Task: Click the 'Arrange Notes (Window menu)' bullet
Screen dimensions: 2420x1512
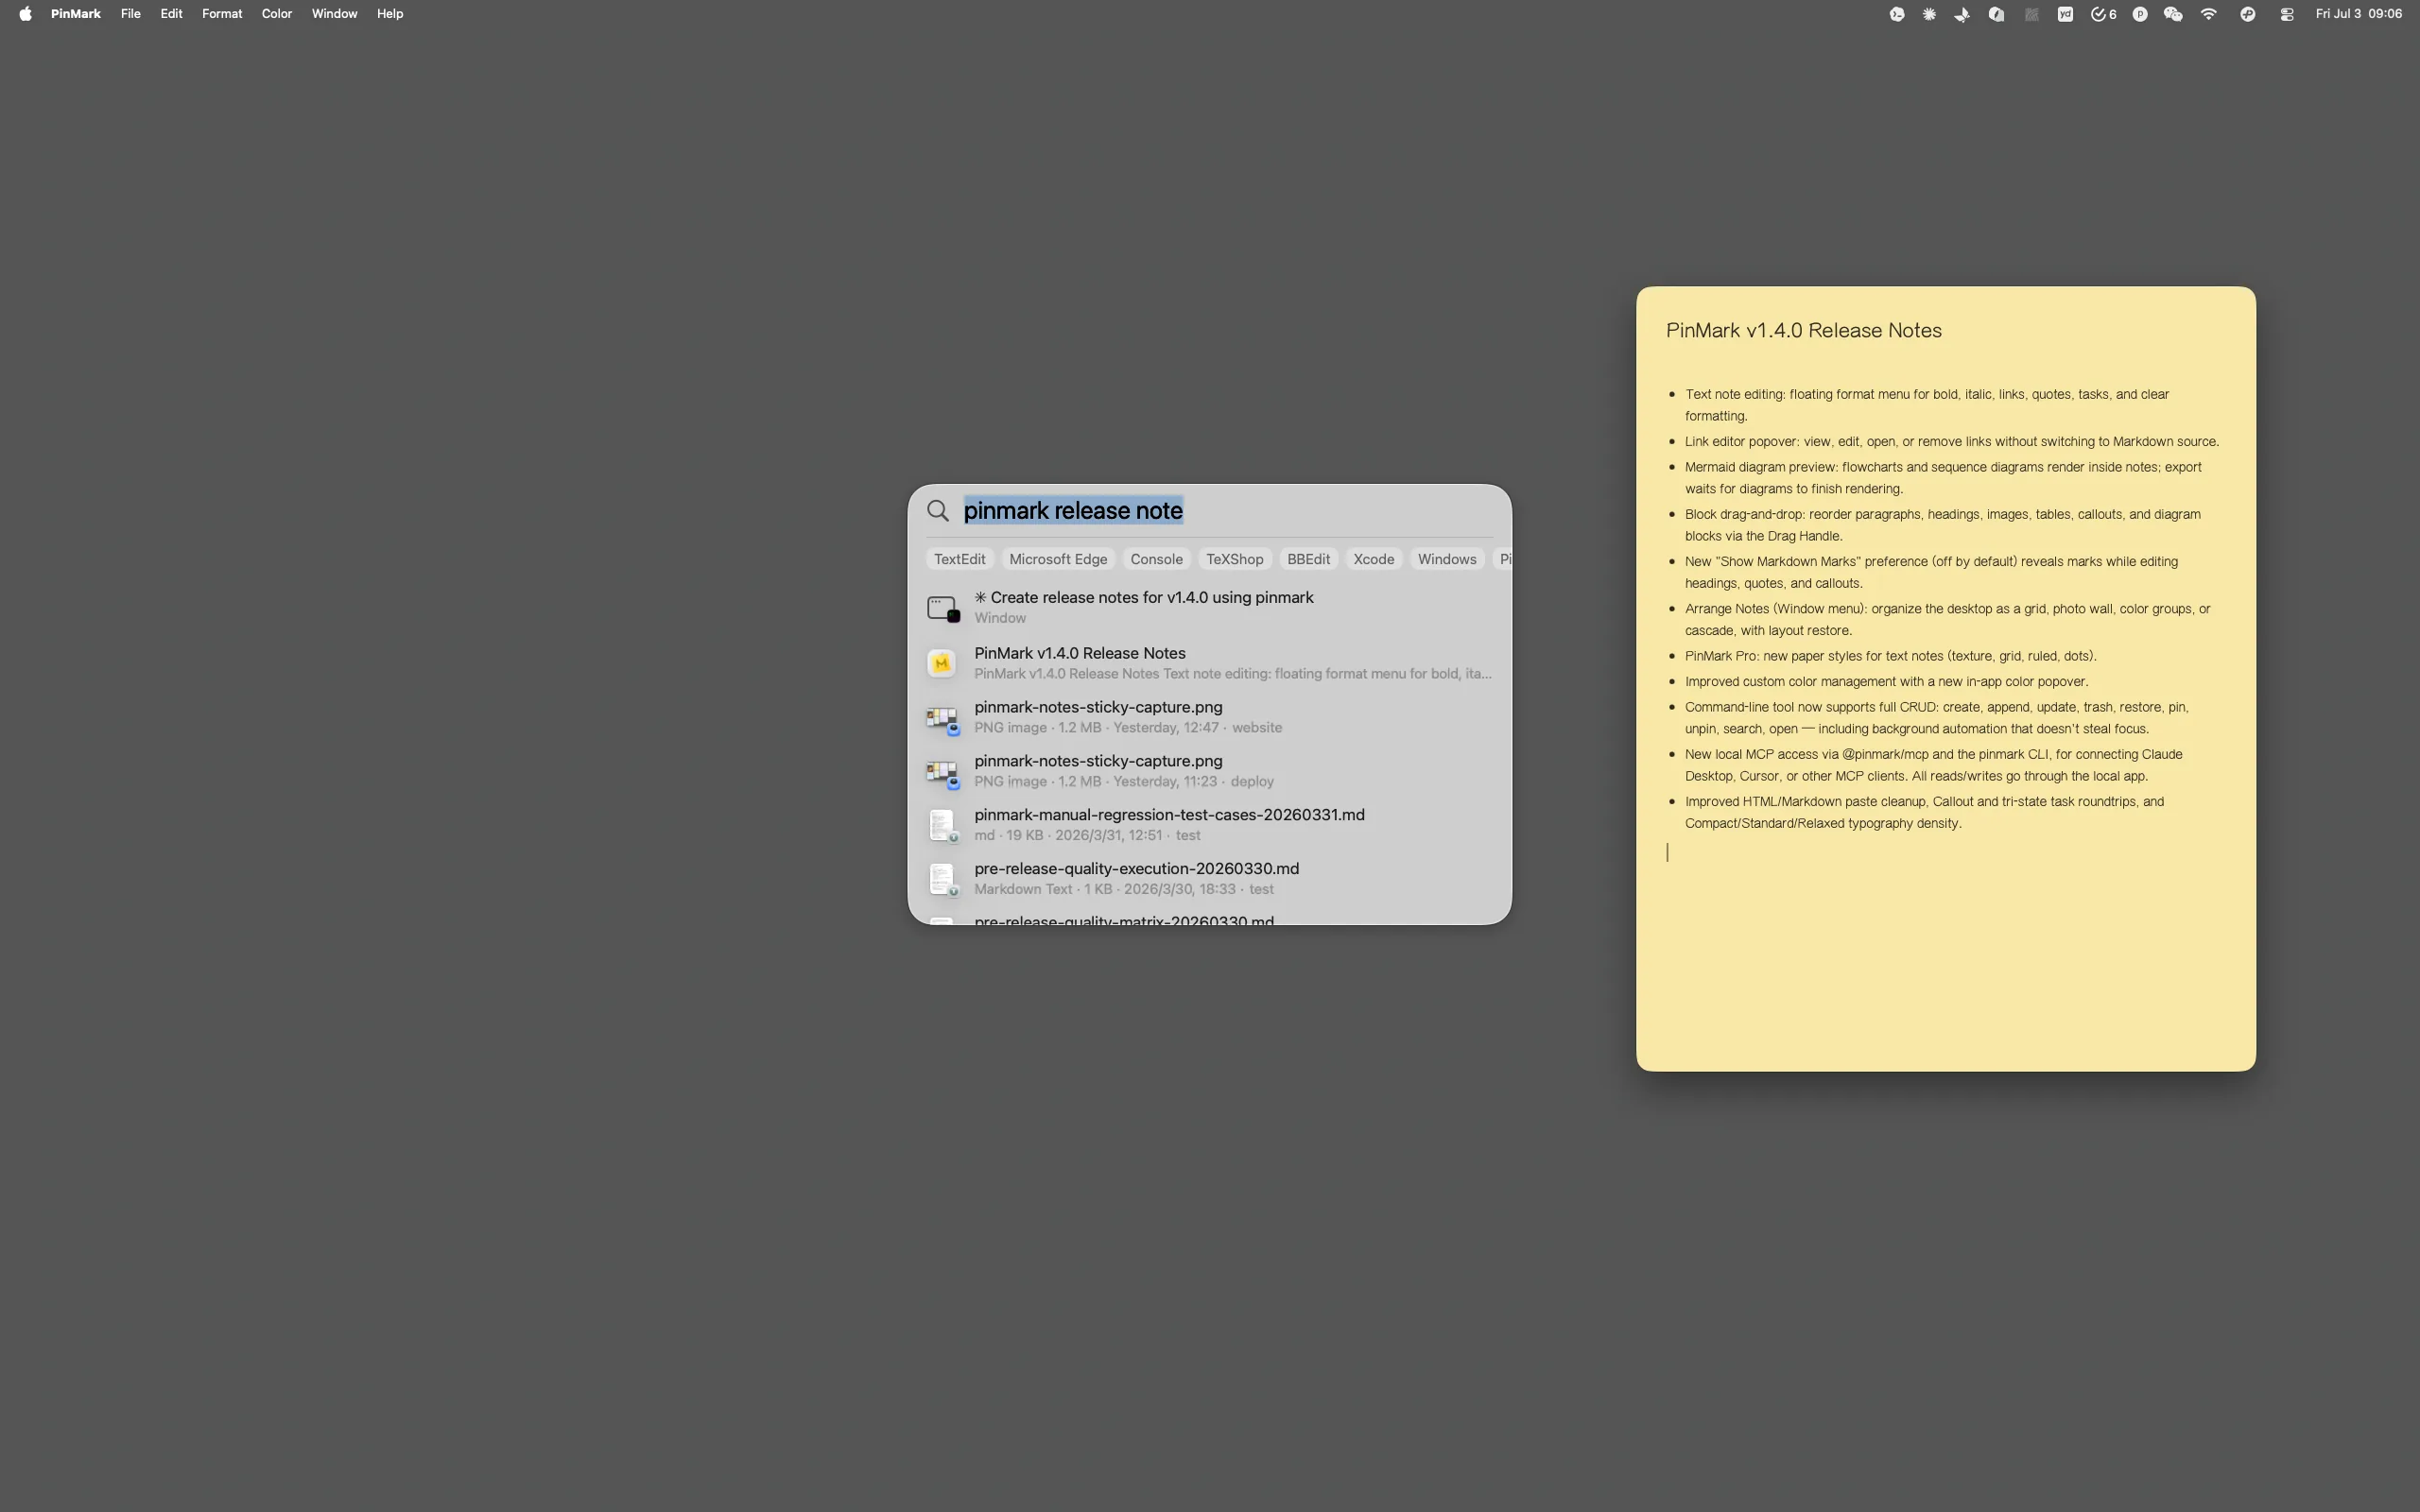Action: point(1947,620)
